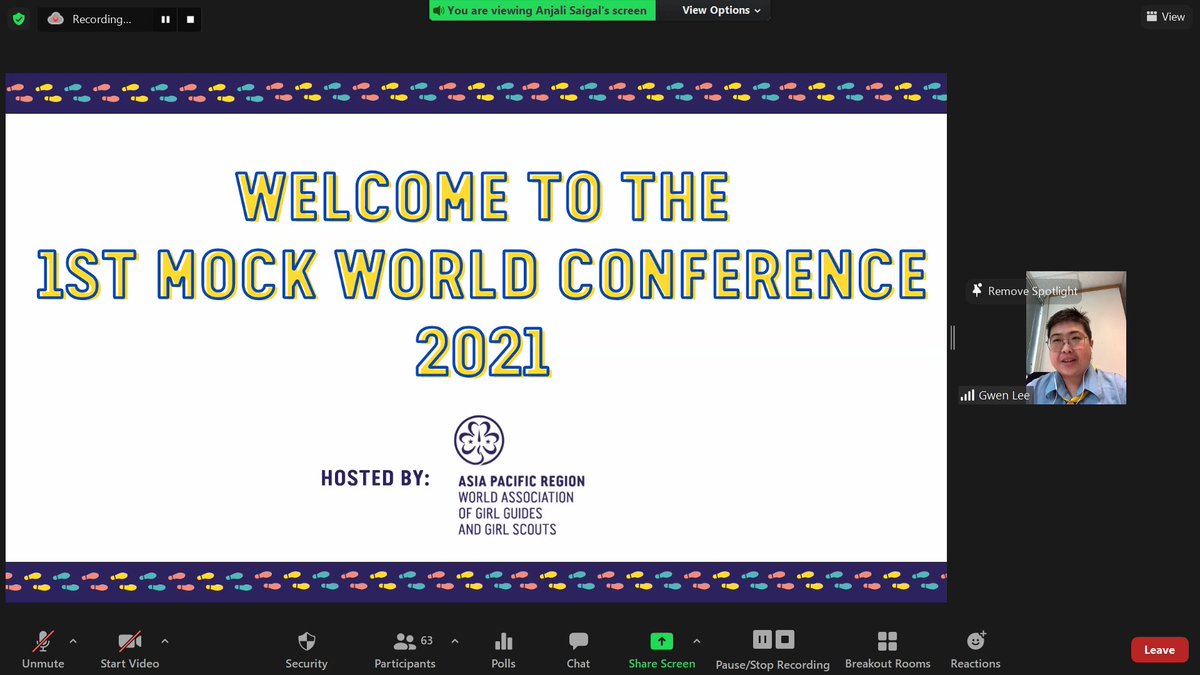
Task: Click the cloud Recording indicator icon
Action: (x=56, y=19)
